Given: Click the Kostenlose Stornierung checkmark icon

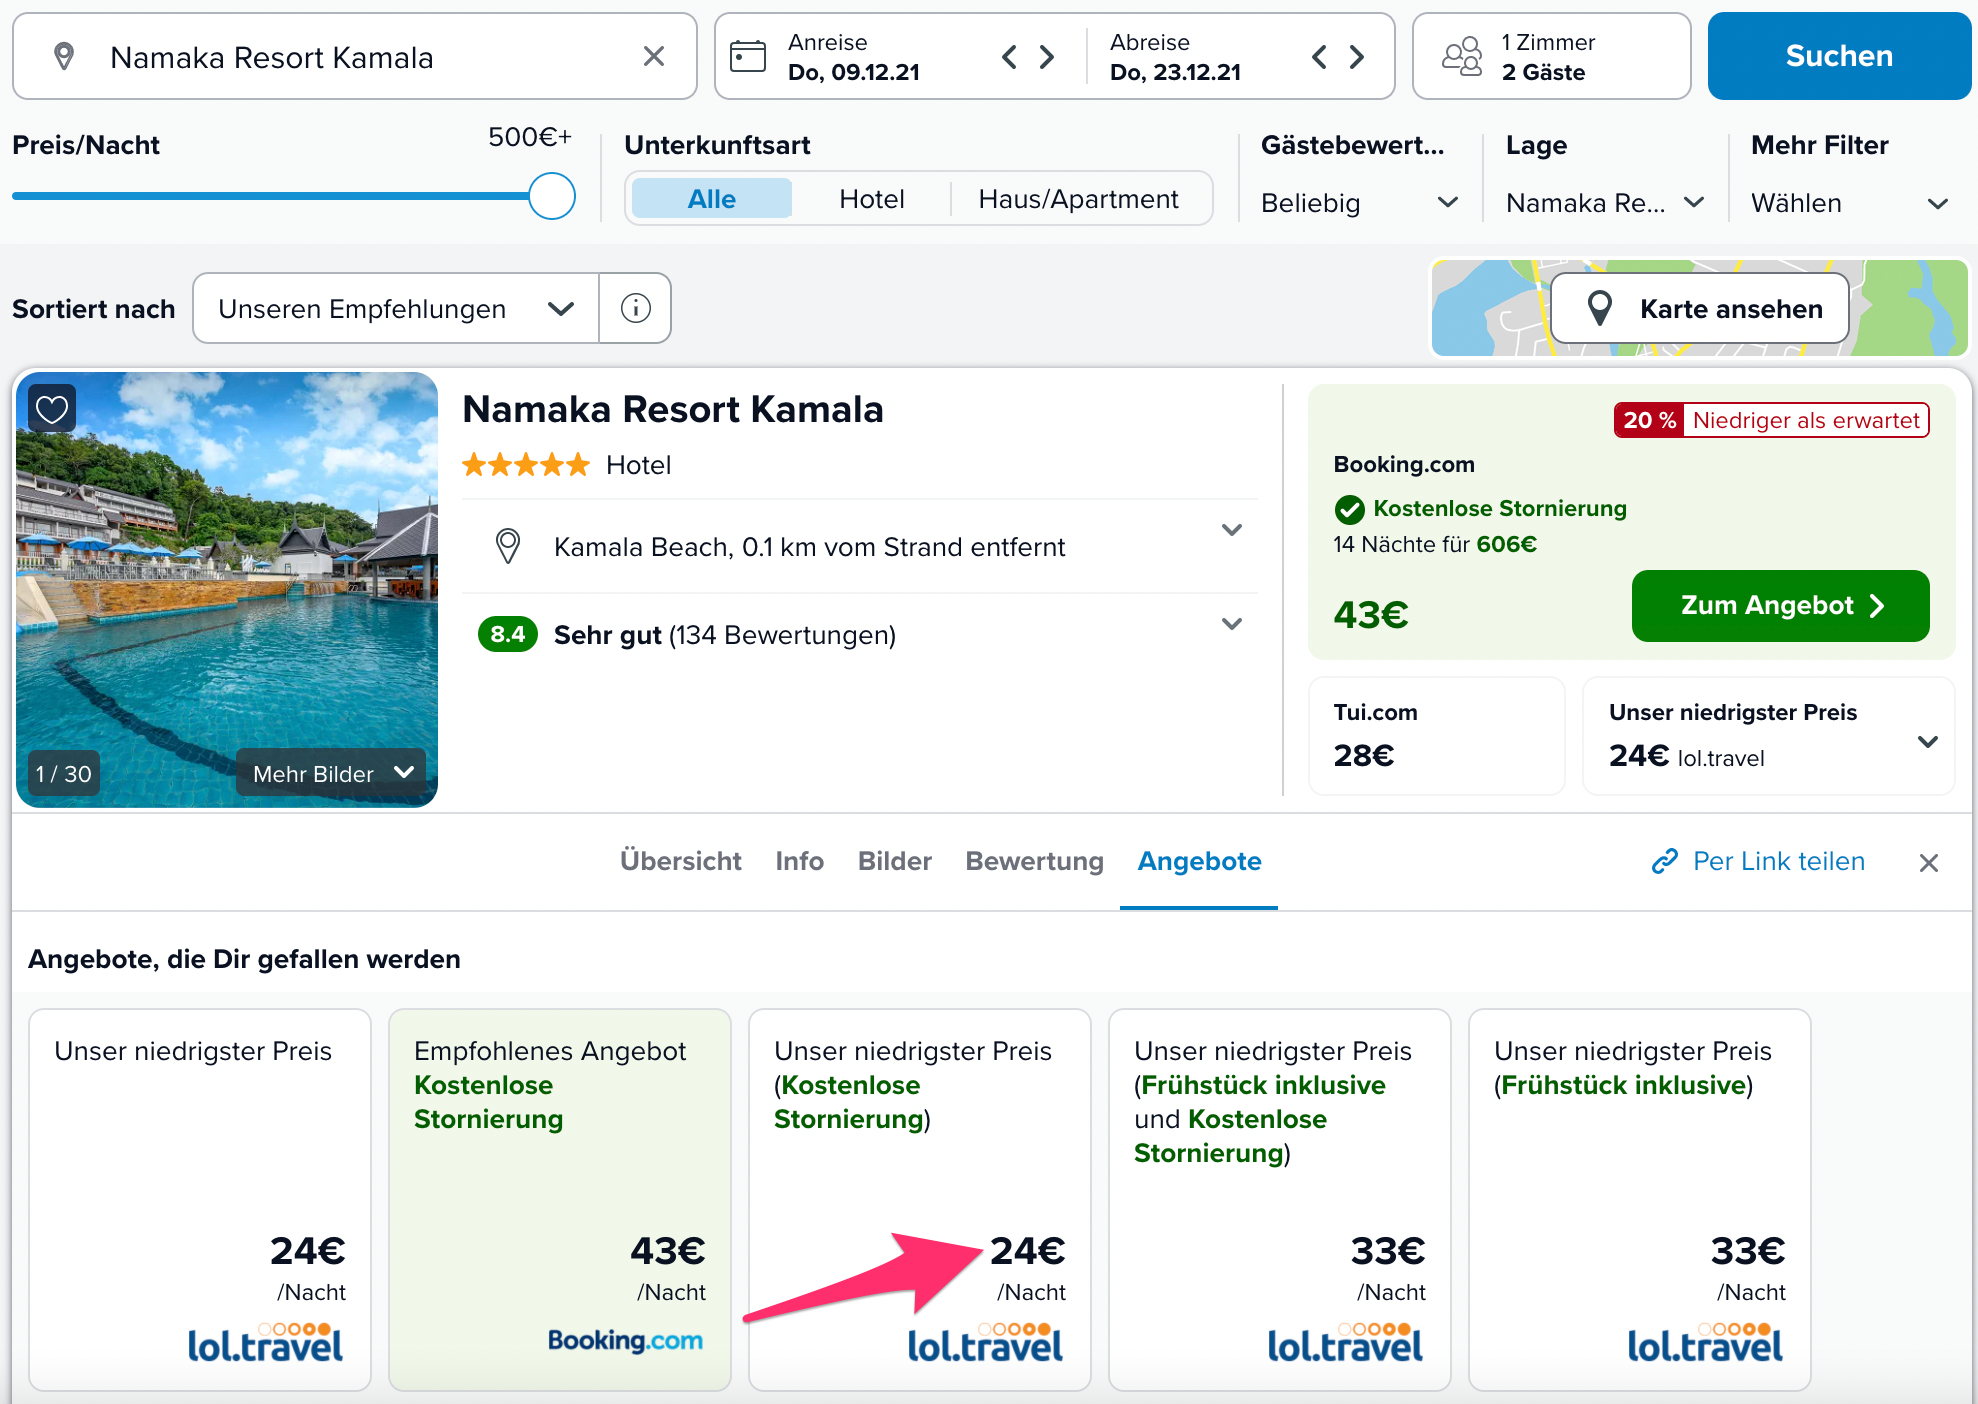Looking at the screenshot, I should tap(1349, 509).
